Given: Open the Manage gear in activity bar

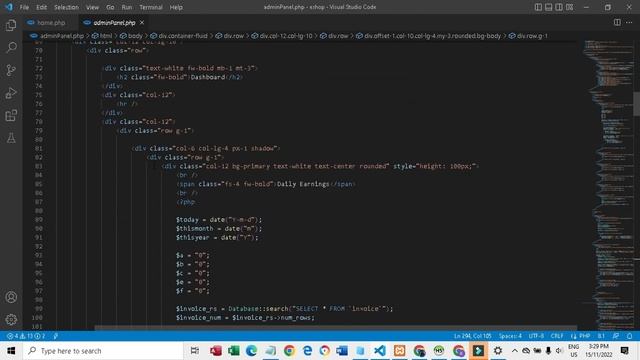Looking at the screenshot, I should (x=11, y=319).
